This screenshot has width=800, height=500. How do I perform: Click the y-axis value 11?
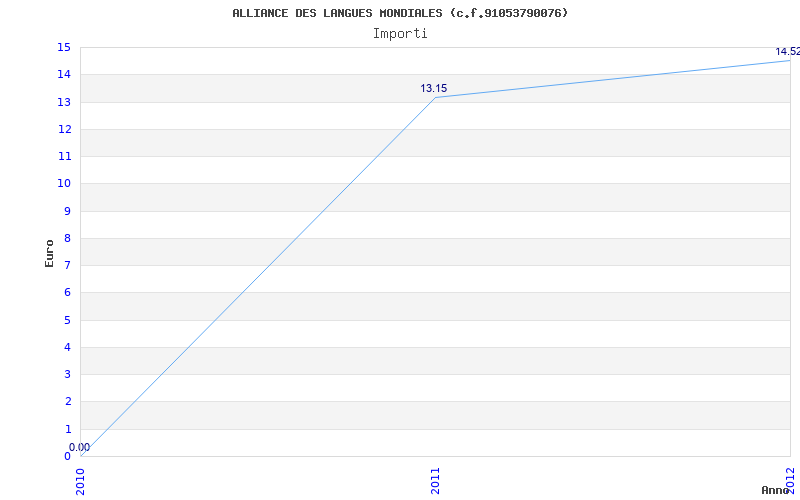click(64, 156)
